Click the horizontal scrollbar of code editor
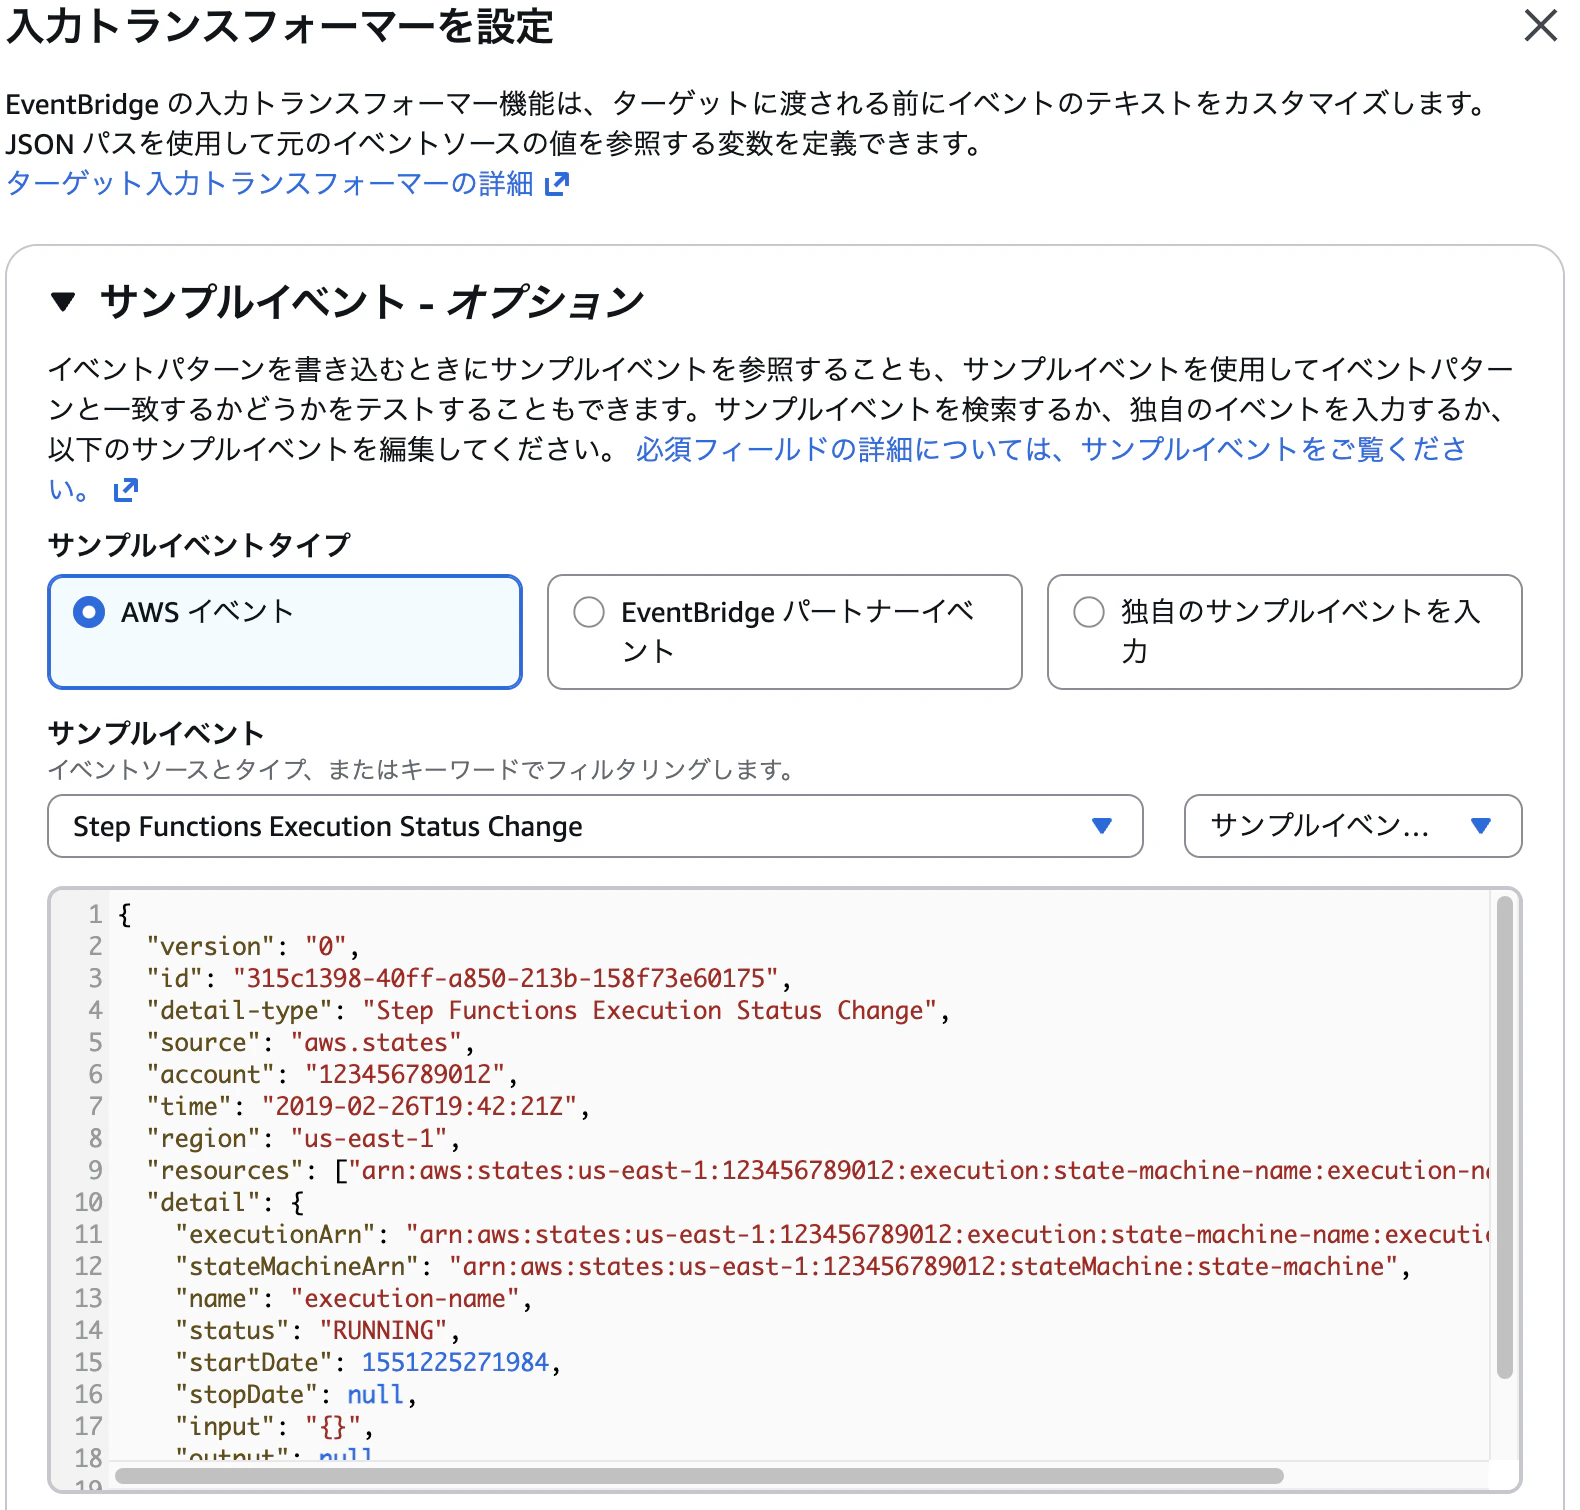 699,1476
